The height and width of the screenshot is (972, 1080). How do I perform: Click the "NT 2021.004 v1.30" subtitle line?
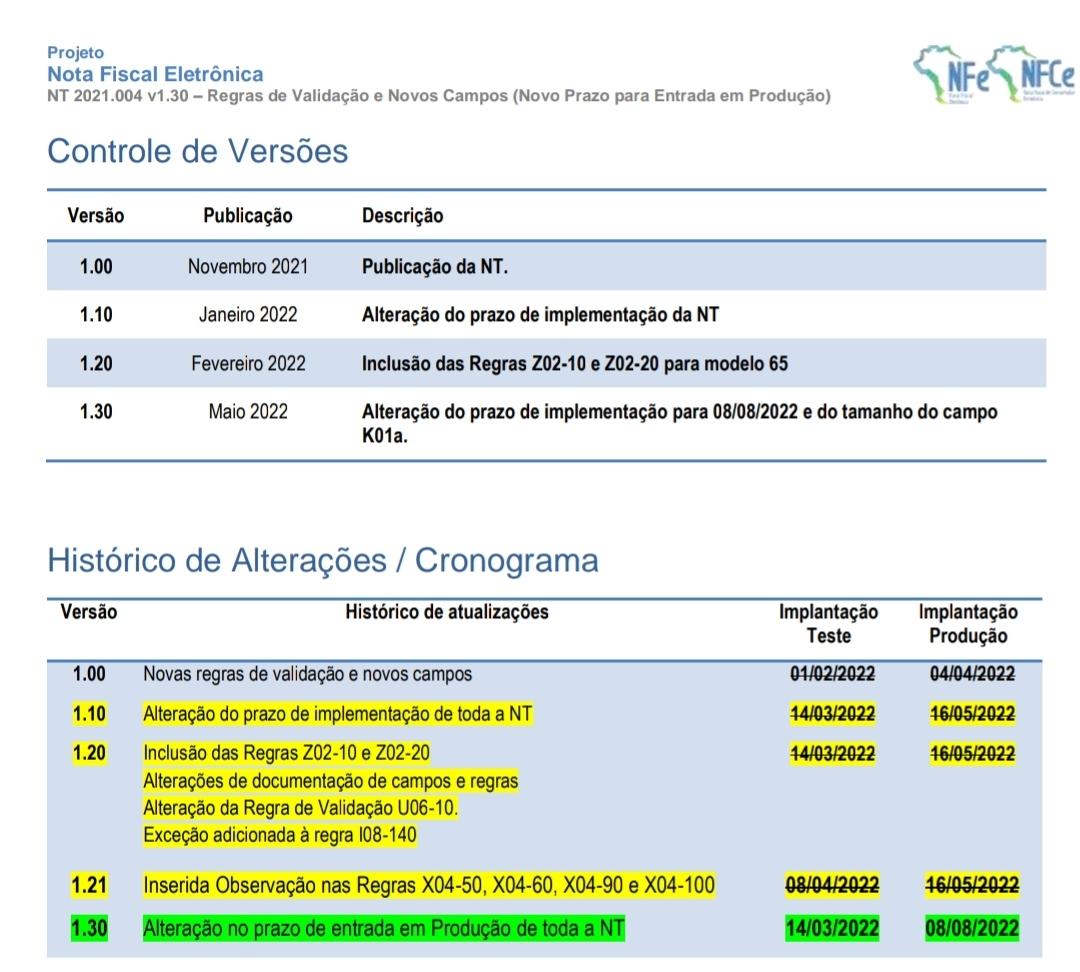(439, 96)
